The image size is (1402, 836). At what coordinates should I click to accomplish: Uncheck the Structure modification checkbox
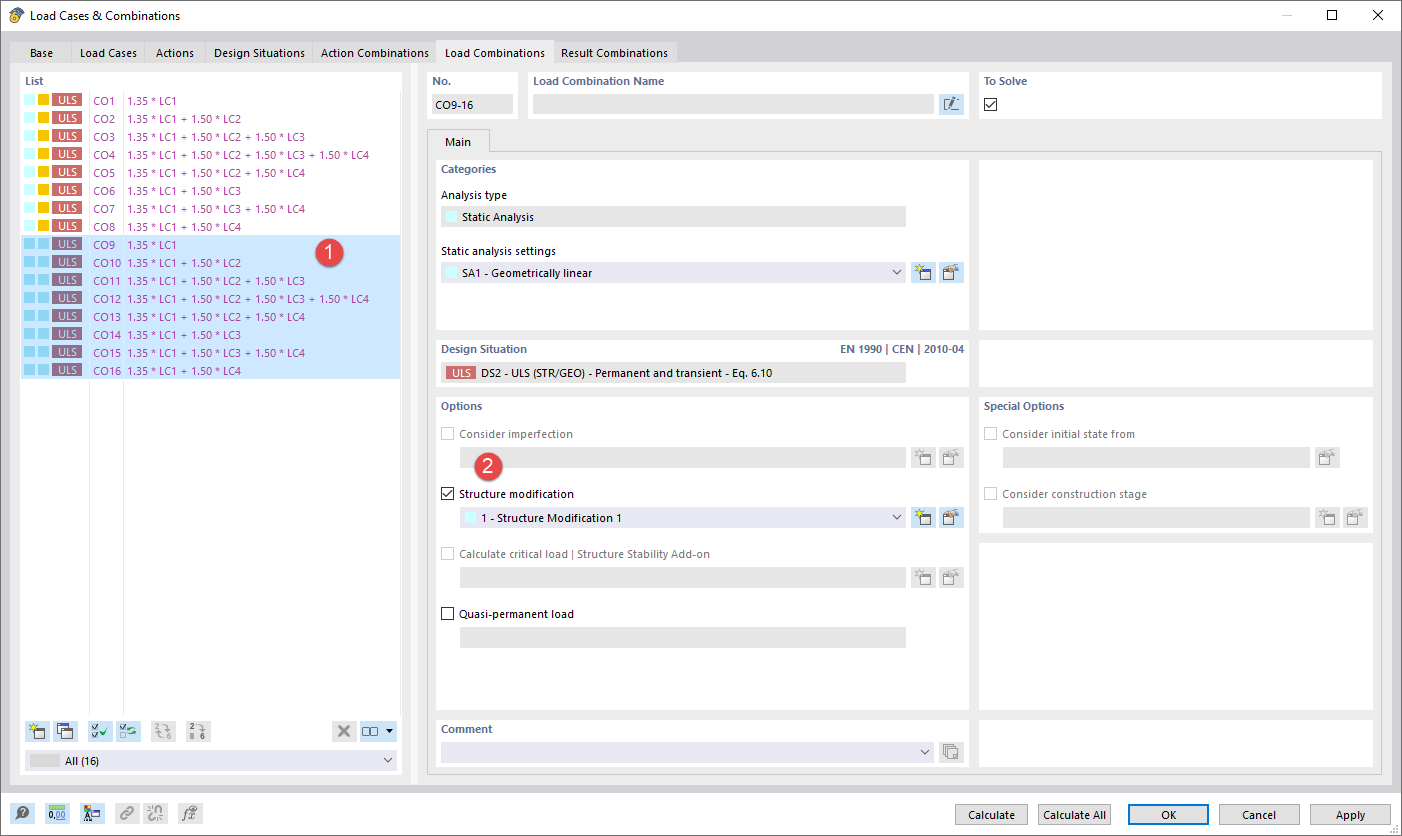[x=448, y=494]
